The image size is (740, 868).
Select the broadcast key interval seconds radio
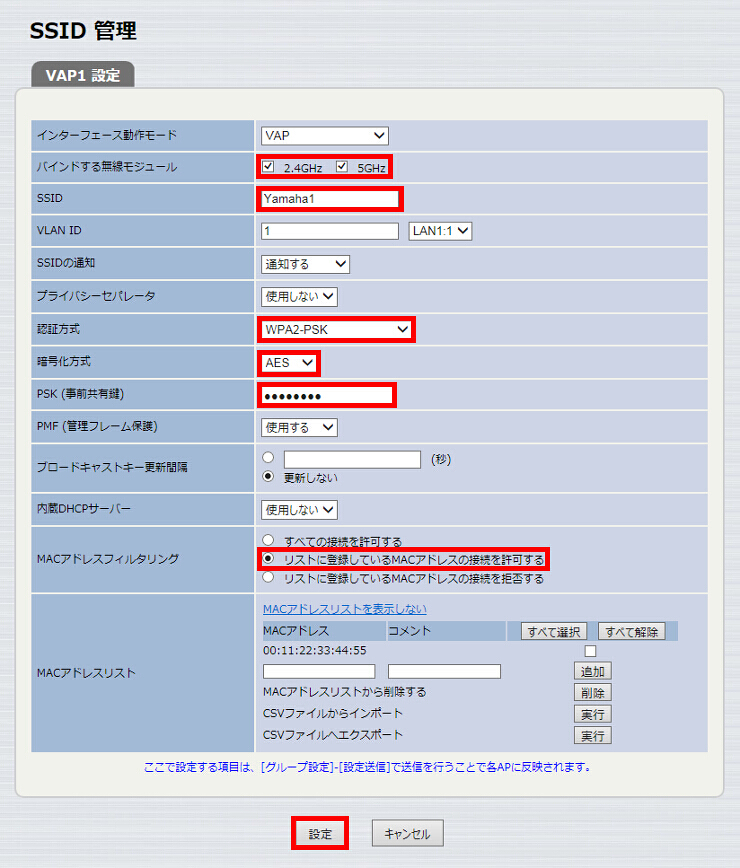268,457
